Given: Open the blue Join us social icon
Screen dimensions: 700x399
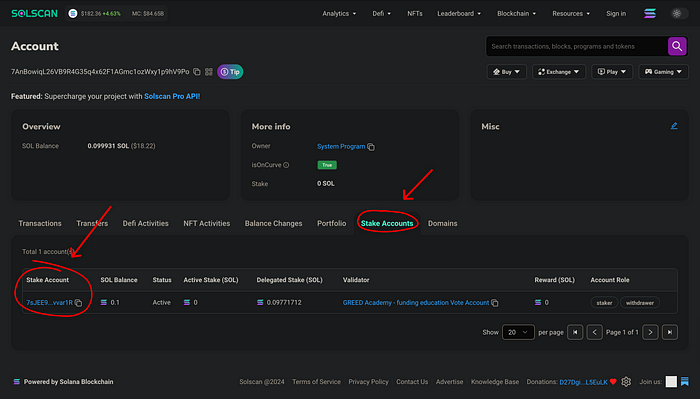Looking at the screenshot, I should tap(684, 382).
